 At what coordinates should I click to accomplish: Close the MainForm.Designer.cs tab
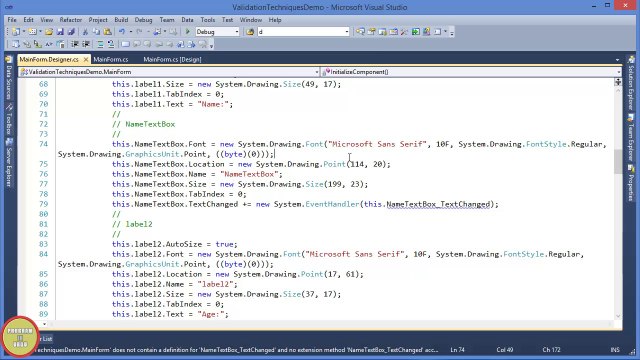click(x=86, y=60)
